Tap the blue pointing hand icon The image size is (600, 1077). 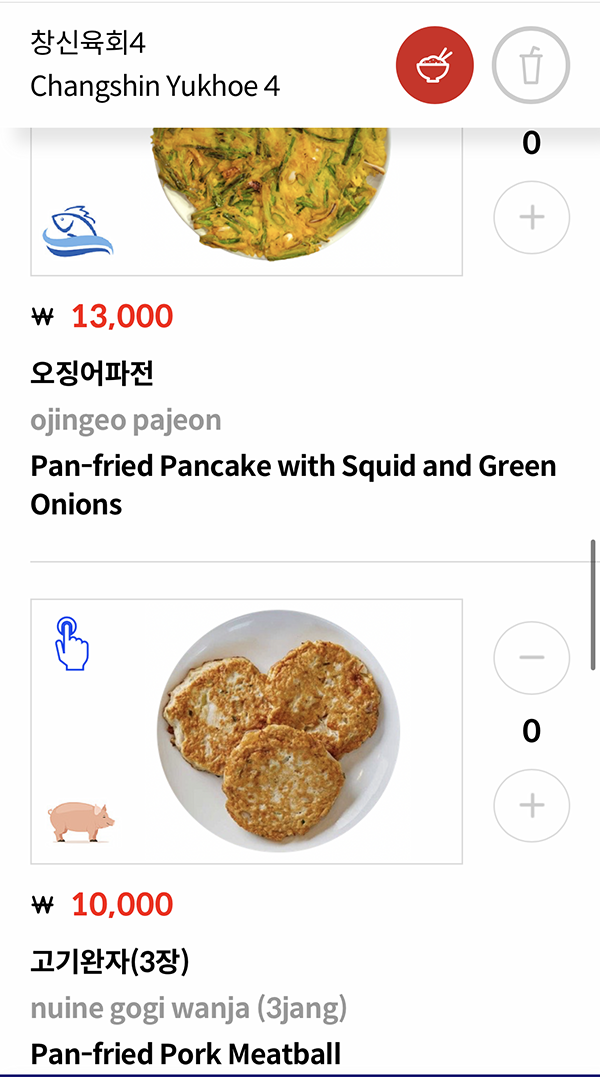coord(71,643)
